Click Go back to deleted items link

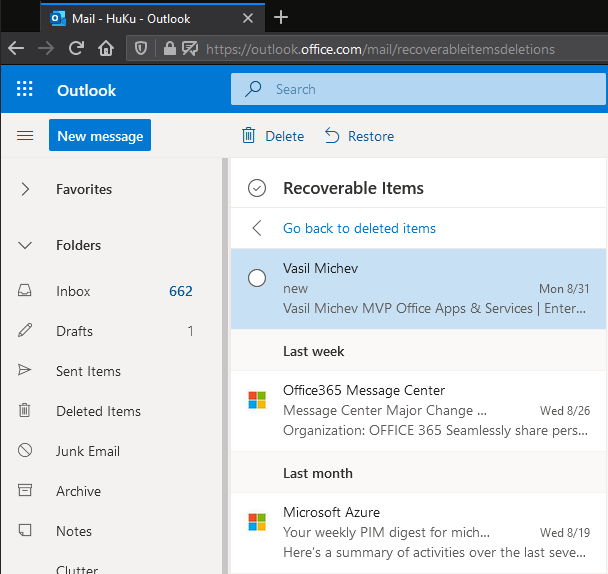point(359,228)
